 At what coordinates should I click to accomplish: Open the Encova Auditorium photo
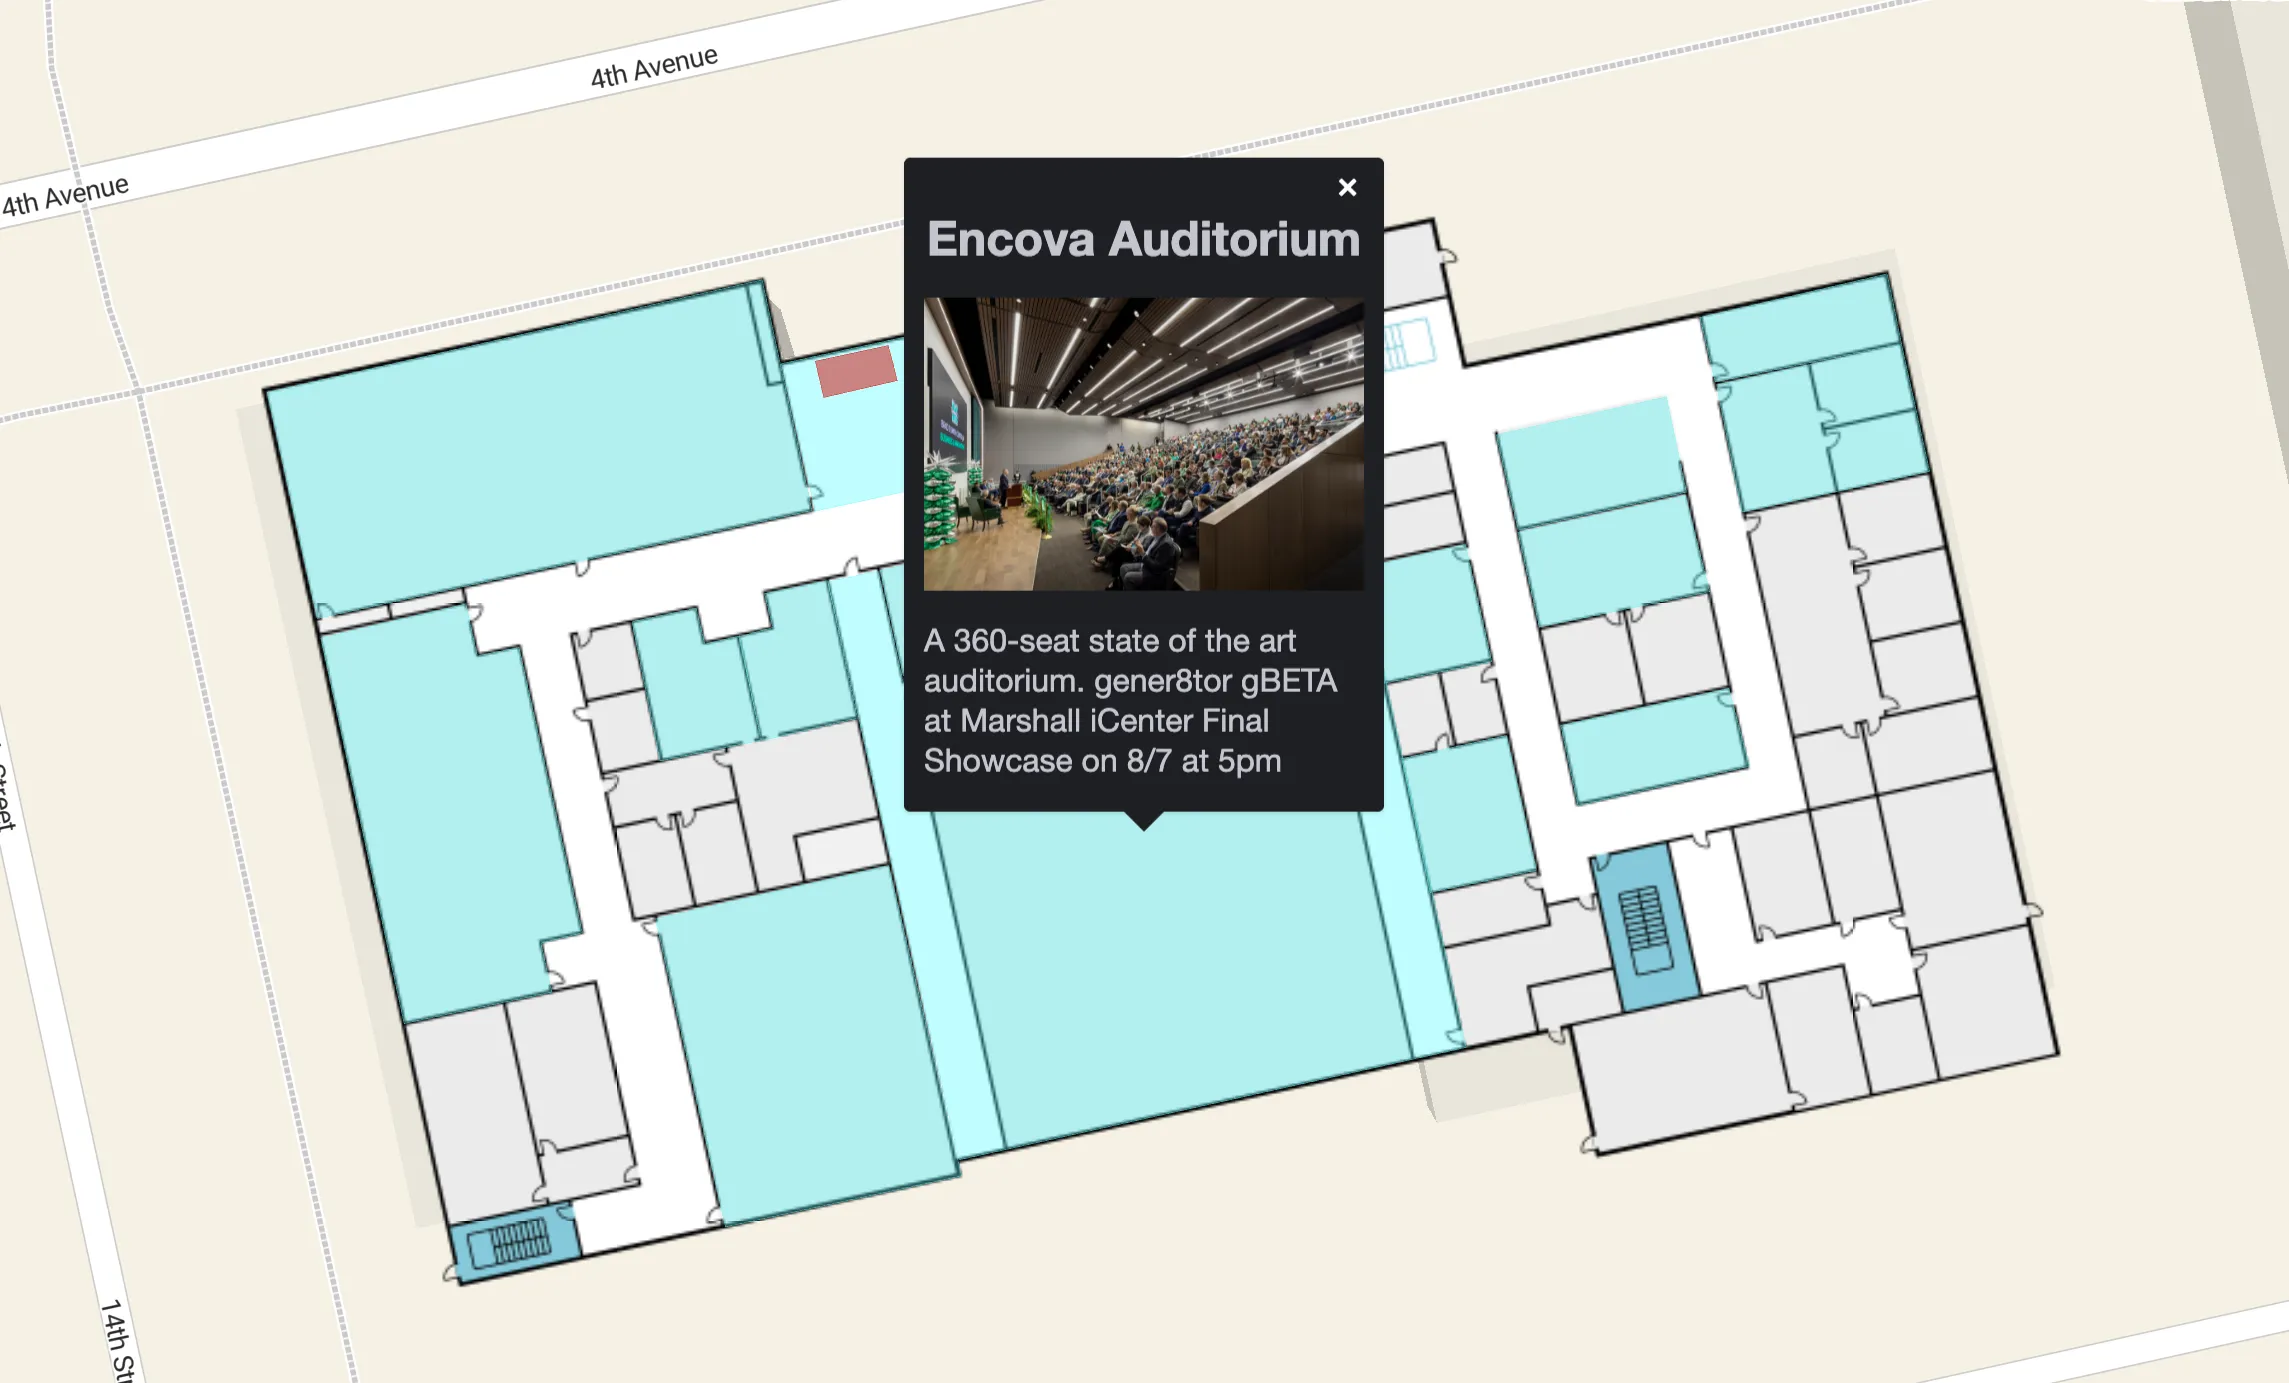pos(1143,443)
